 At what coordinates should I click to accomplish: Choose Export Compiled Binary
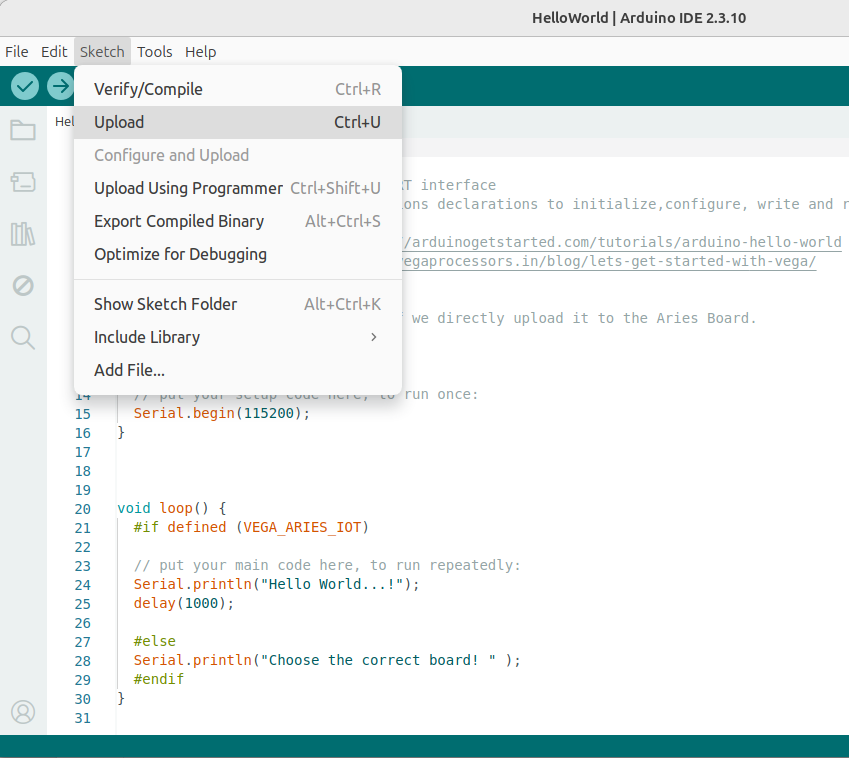238,221
